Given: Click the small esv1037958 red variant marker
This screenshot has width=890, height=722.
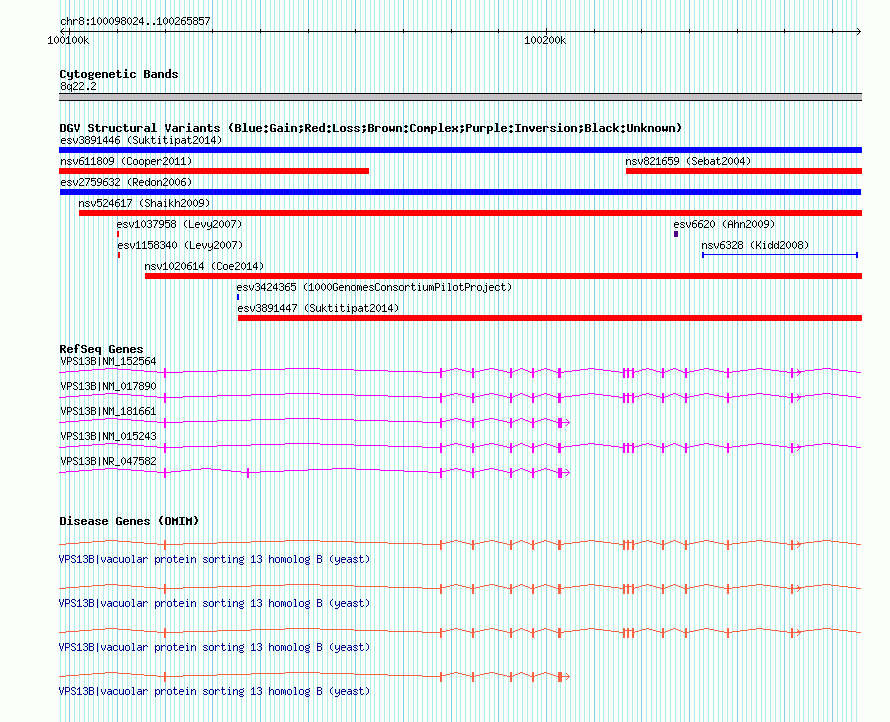Looking at the screenshot, I should (118, 234).
